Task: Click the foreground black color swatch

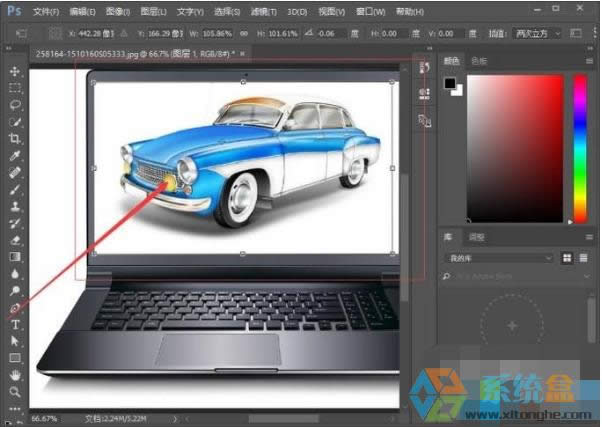Action: (x=450, y=81)
